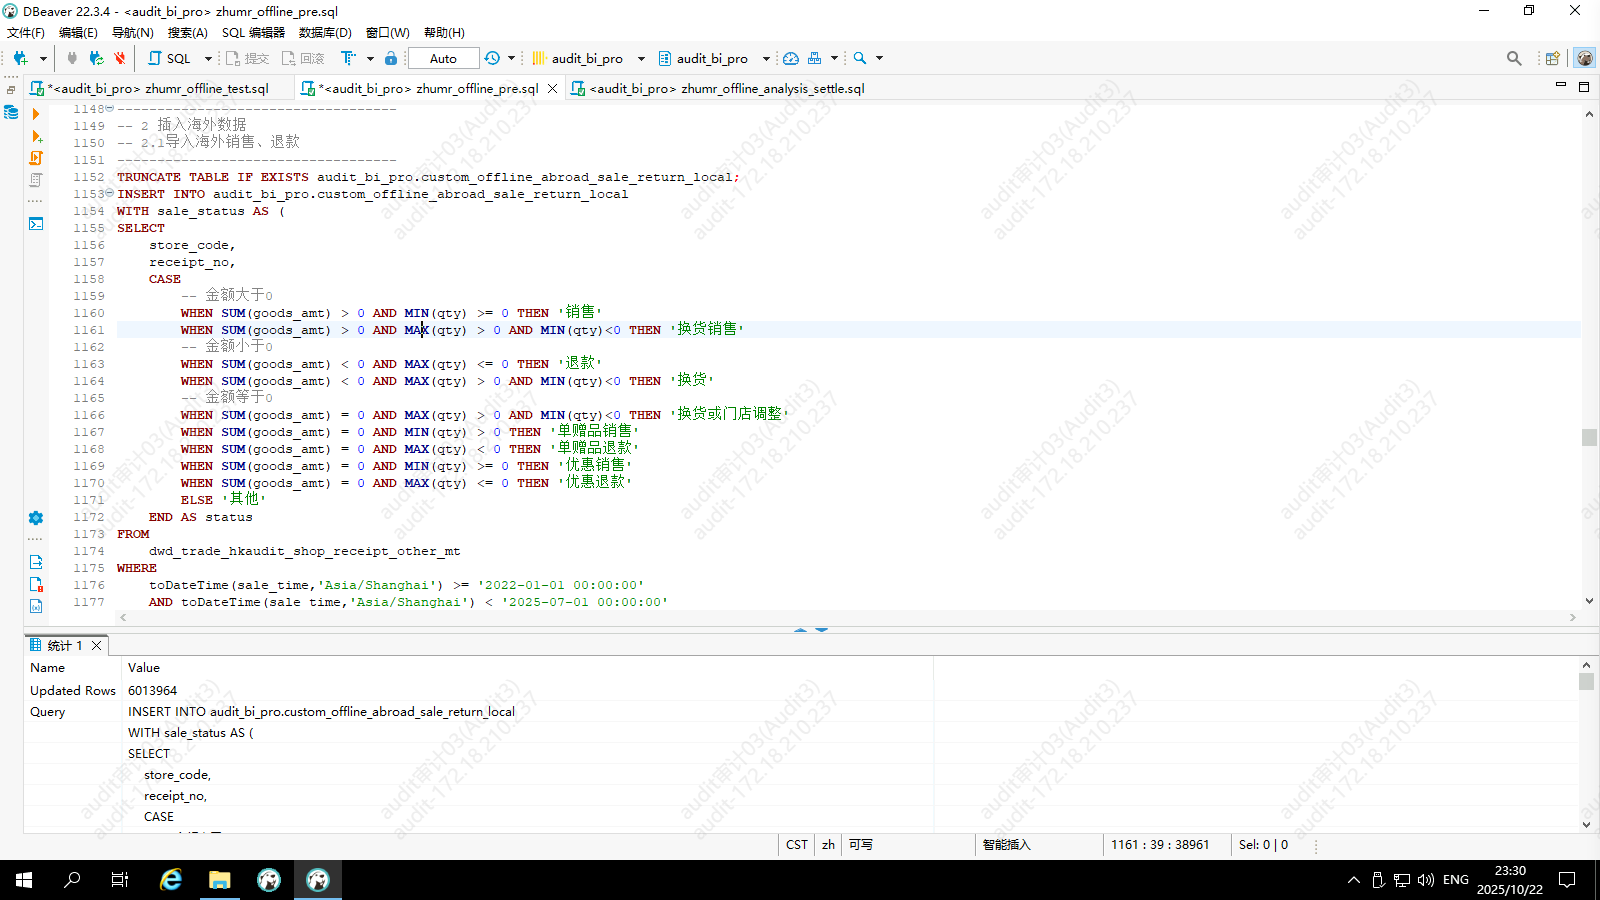The width and height of the screenshot is (1600, 900).
Task: Click the new database connection plug icon
Action: click(x=20, y=58)
